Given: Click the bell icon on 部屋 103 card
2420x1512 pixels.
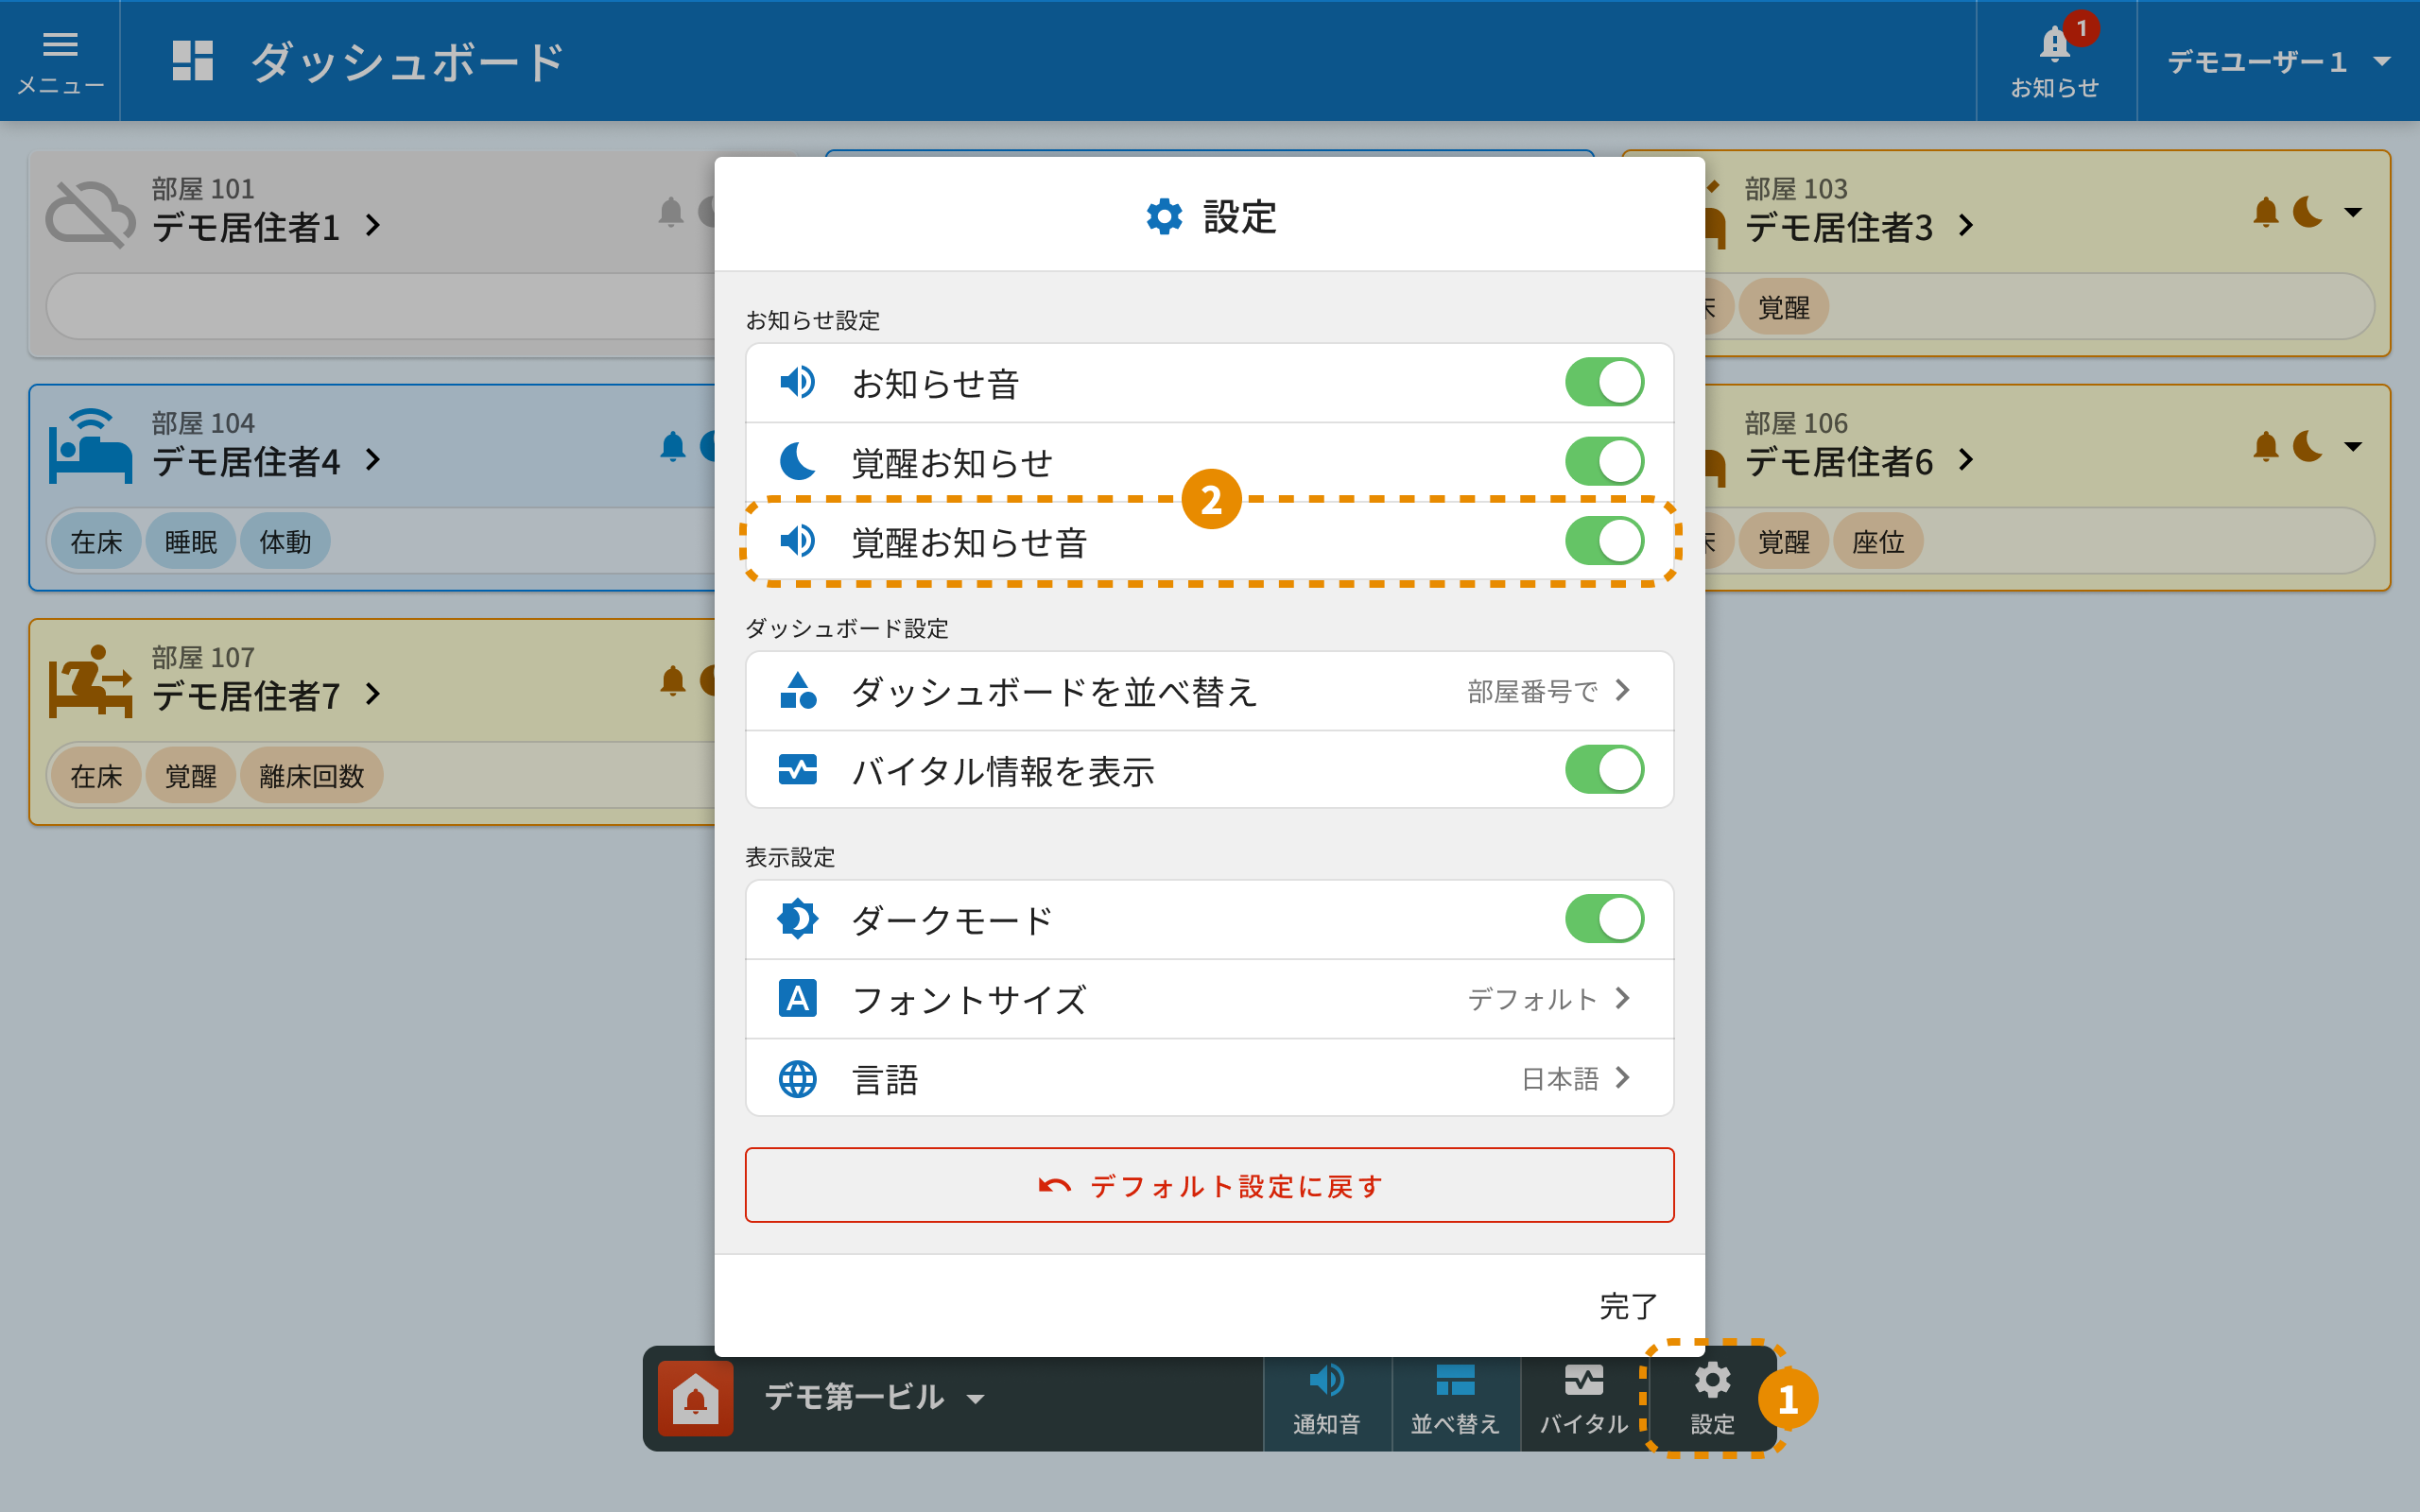Looking at the screenshot, I should [2265, 213].
